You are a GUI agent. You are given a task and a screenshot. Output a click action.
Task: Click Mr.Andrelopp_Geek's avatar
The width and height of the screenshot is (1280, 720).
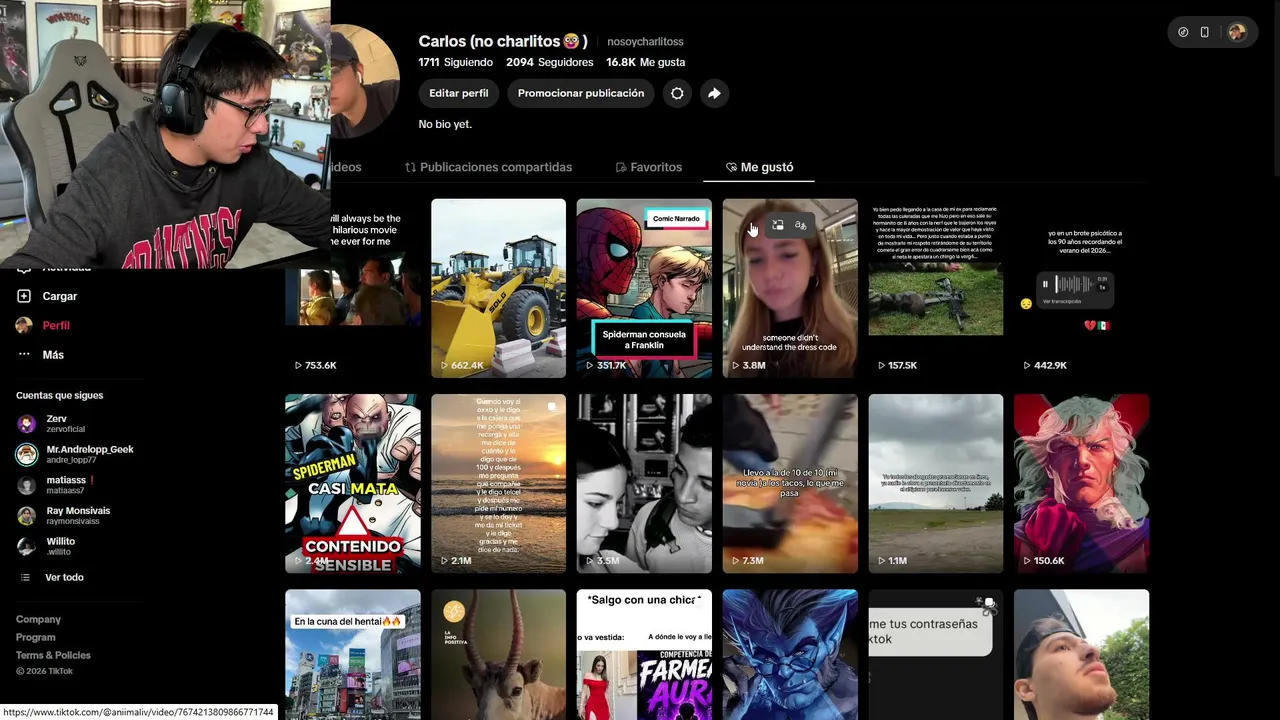pos(27,455)
